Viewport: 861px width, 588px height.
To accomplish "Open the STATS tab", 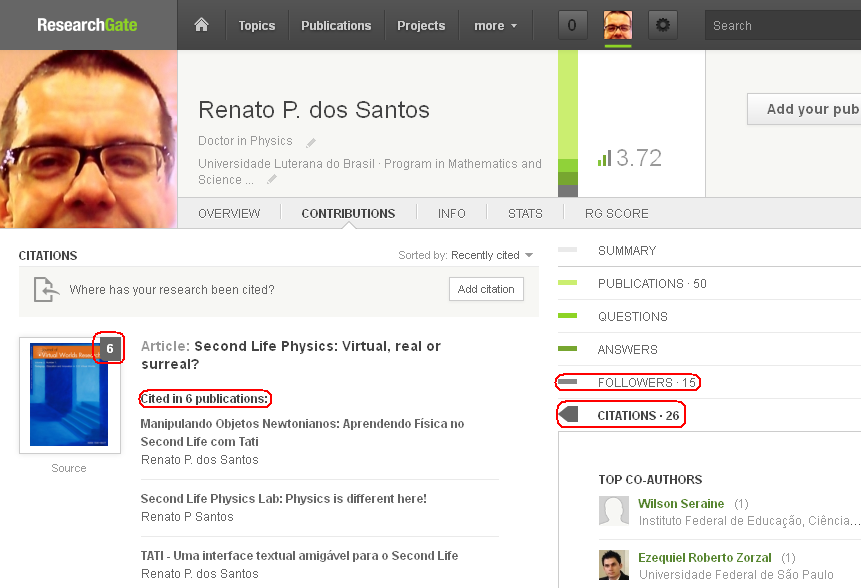I will 525,213.
